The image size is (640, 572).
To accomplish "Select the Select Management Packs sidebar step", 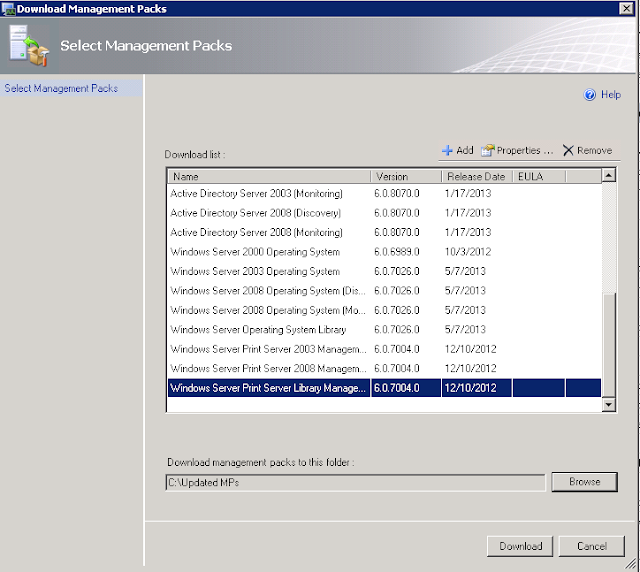I will coord(71,88).
